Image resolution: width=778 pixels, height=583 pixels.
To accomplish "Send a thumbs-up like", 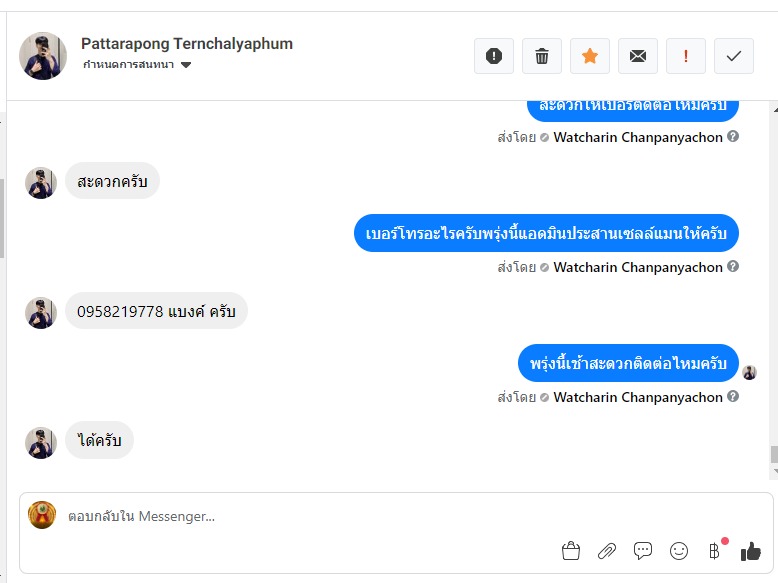I will (x=751, y=551).
